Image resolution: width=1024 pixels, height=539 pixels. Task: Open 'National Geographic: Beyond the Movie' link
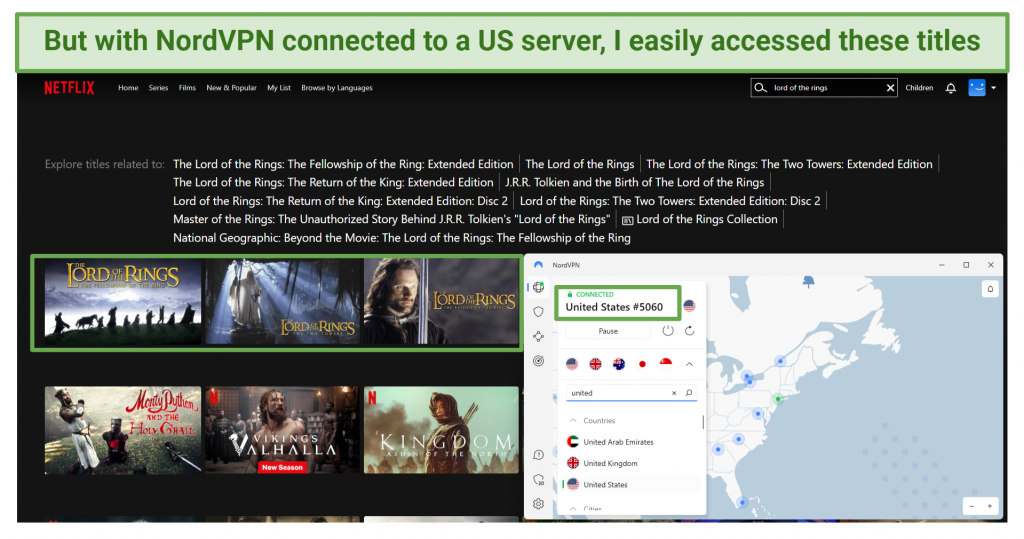point(402,238)
